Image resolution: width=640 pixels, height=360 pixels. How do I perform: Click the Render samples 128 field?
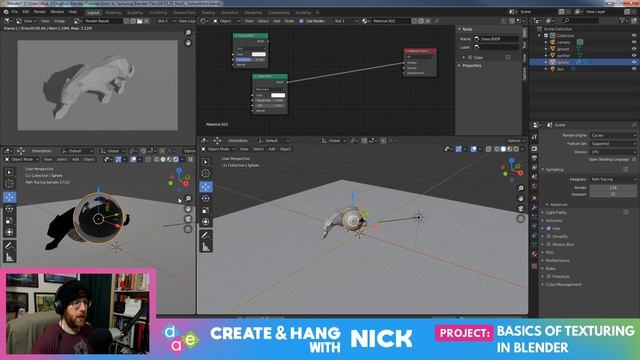pos(613,188)
